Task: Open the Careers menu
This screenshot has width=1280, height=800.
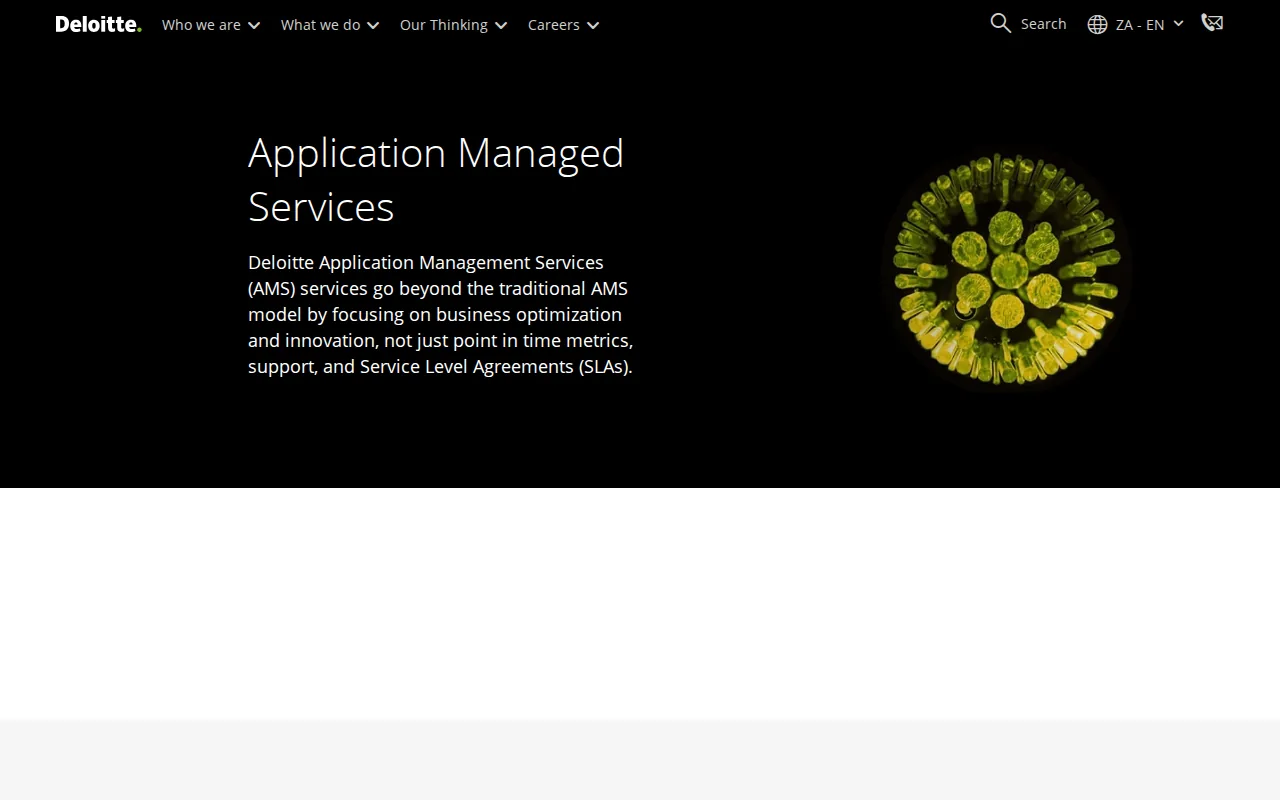Action: click(554, 25)
